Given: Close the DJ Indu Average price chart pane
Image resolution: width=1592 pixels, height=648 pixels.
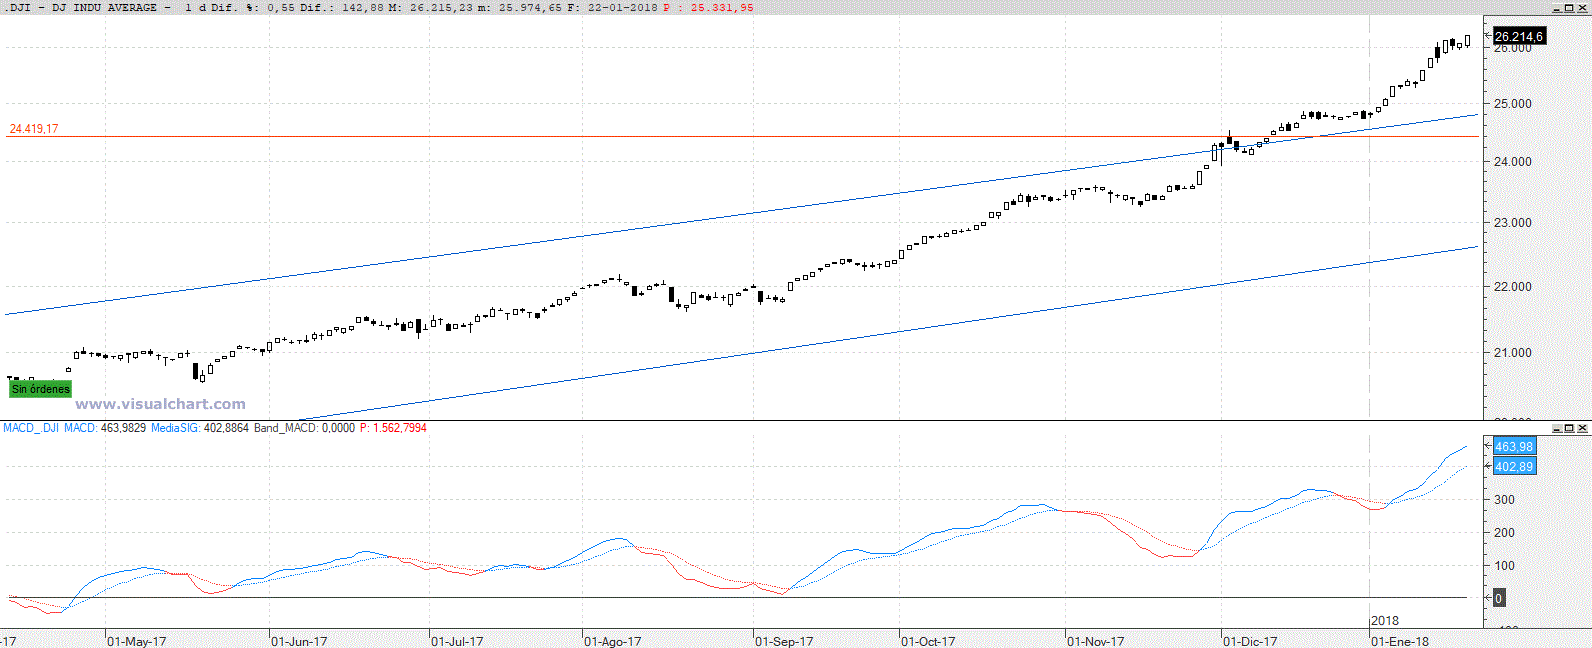Looking at the screenshot, I should pos(1582,8).
